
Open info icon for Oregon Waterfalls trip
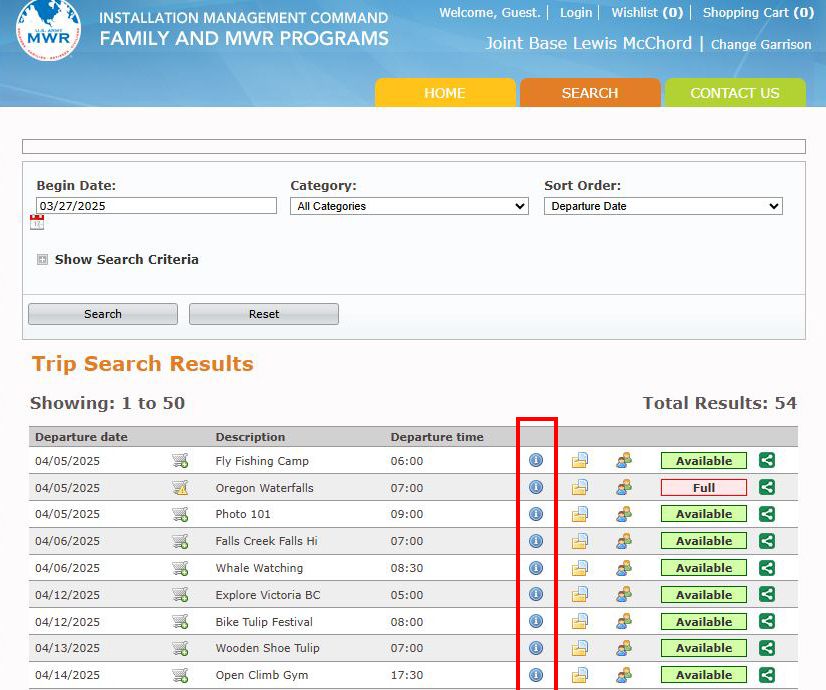tap(535, 488)
